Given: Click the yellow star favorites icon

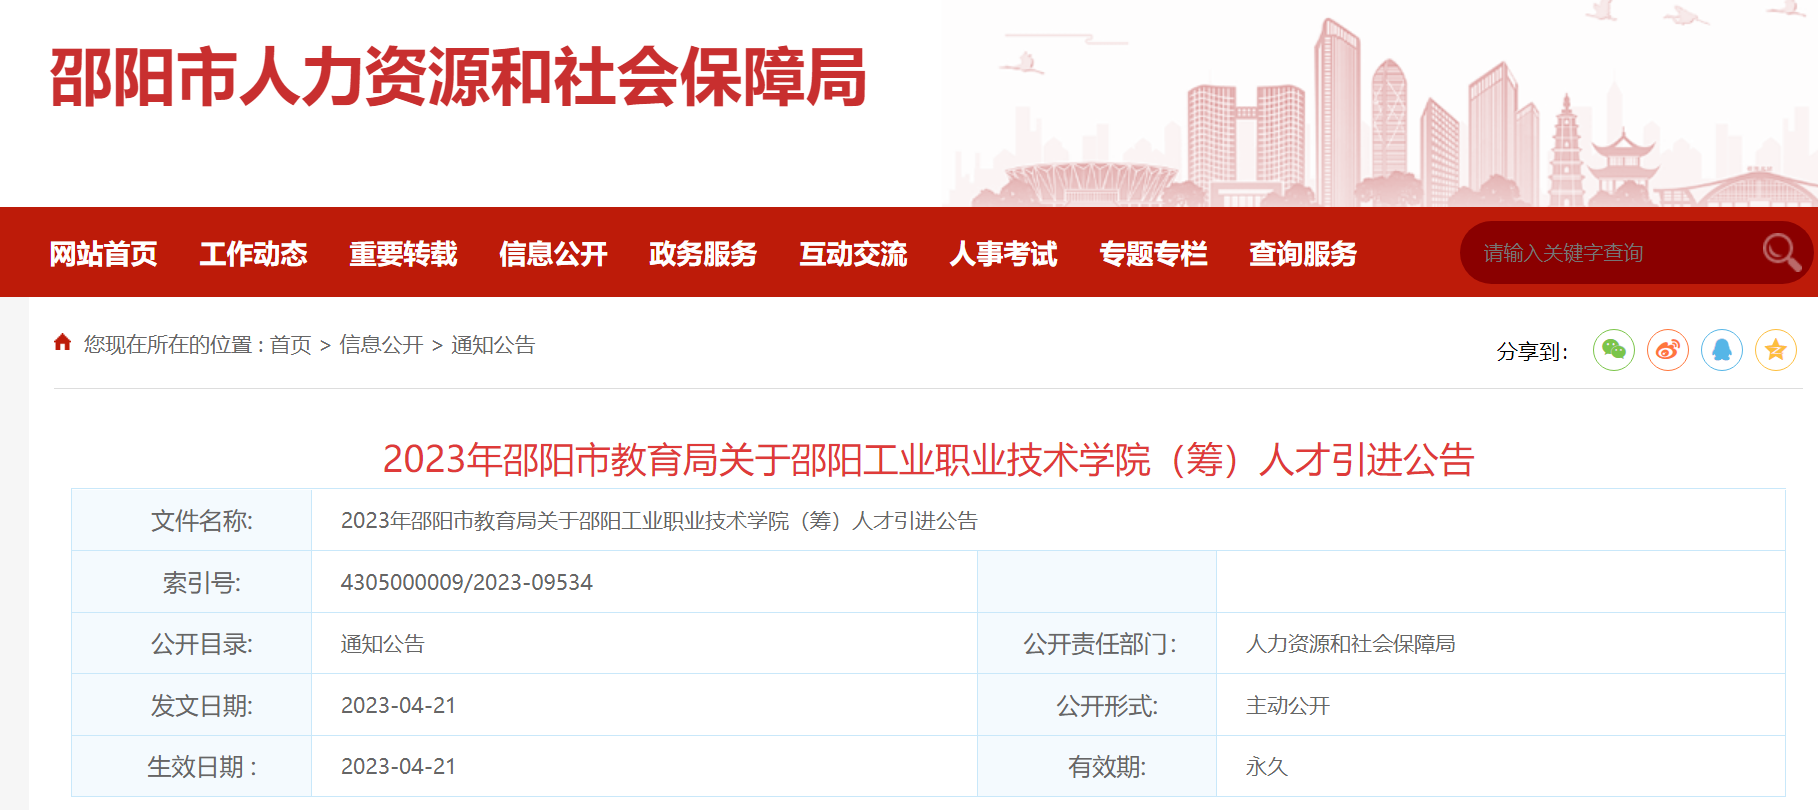Looking at the screenshot, I should [x=1775, y=350].
